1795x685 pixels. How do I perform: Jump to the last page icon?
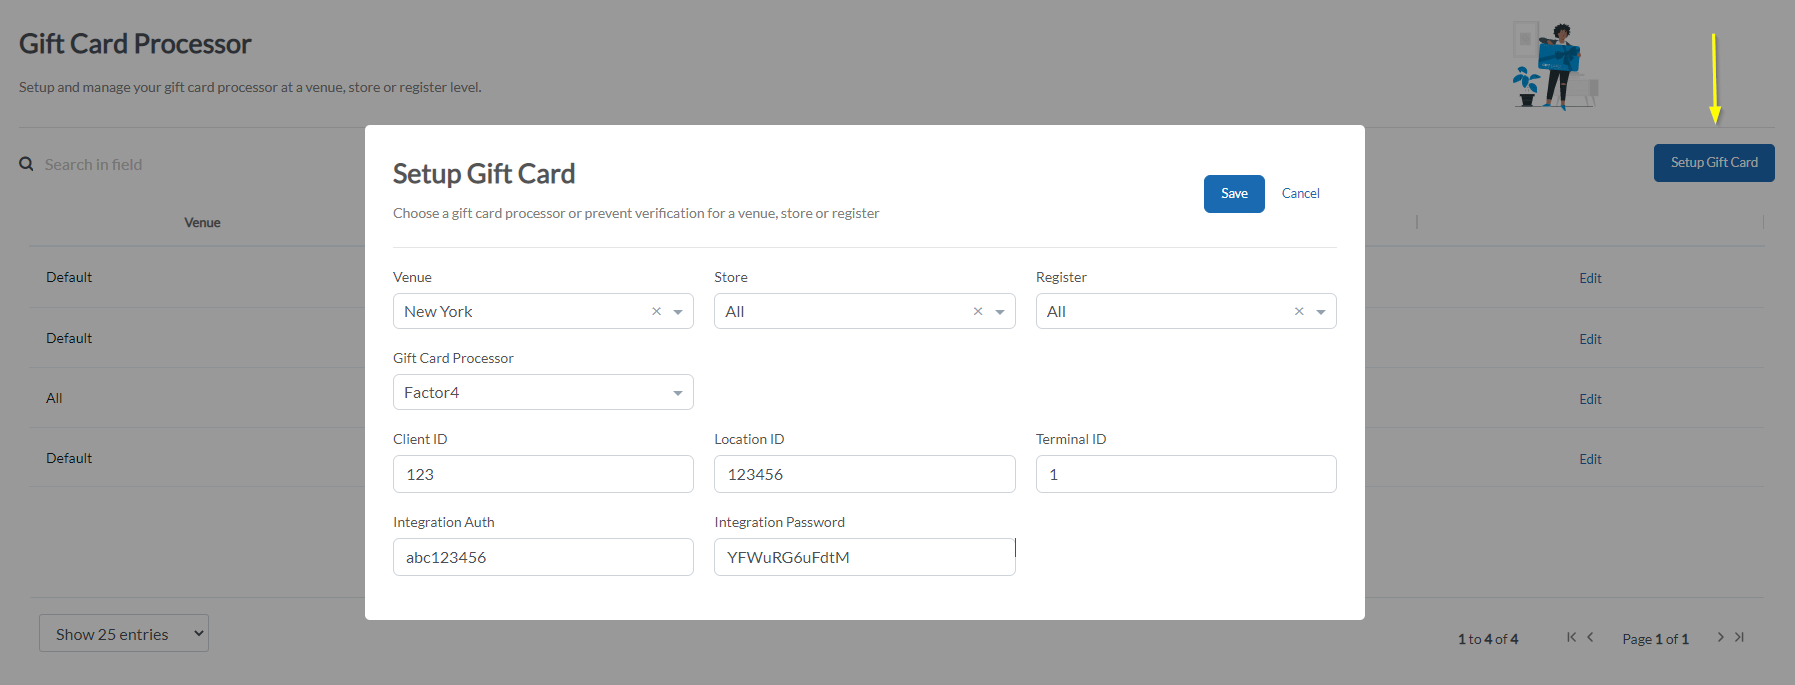pyautogui.click(x=1740, y=637)
